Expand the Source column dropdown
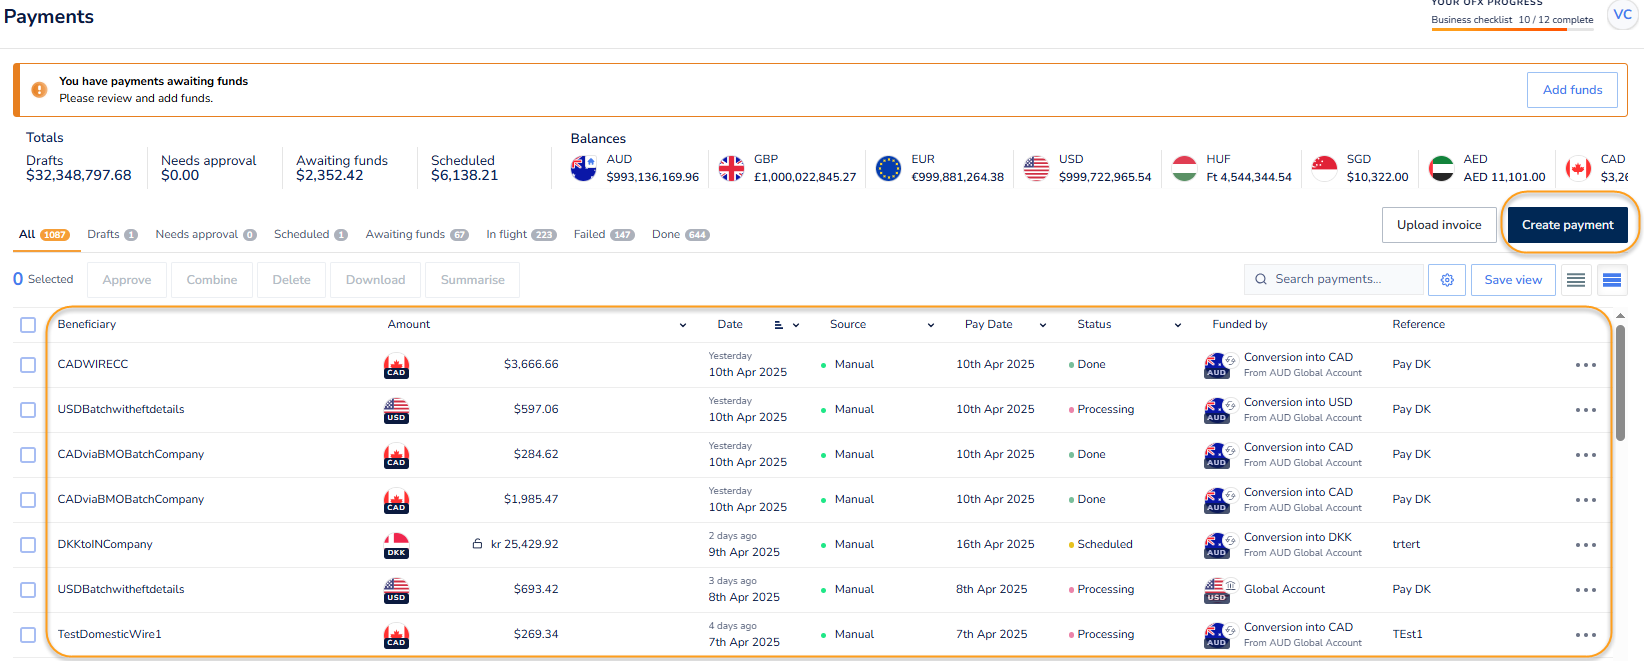The image size is (1644, 661). (931, 325)
